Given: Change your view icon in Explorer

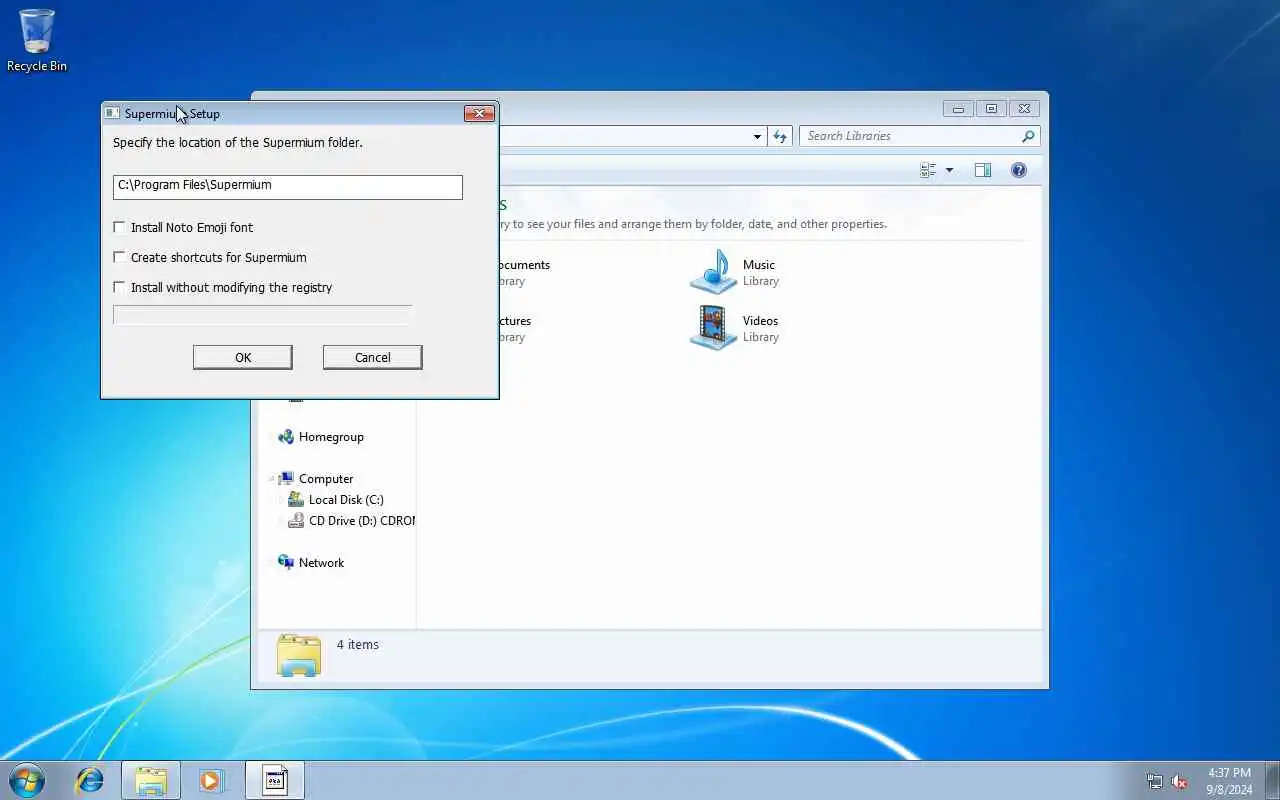Looking at the screenshot, I should pos(928,171).
